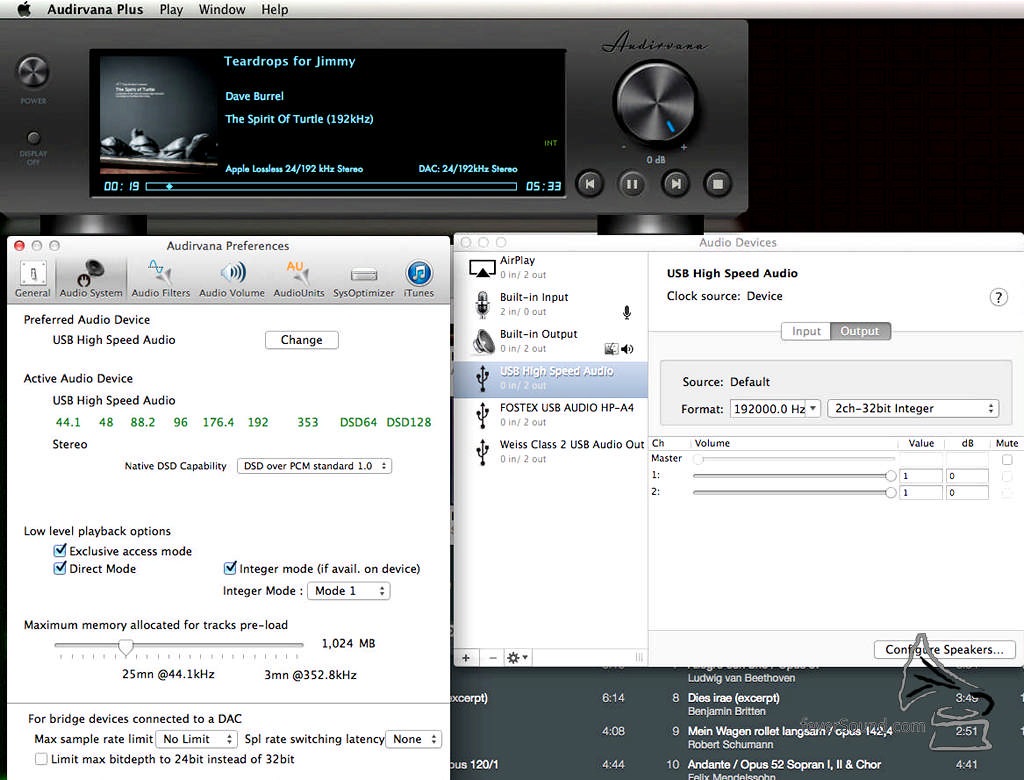
Task: Add a device with the plus button
Action: coord(466,658)
